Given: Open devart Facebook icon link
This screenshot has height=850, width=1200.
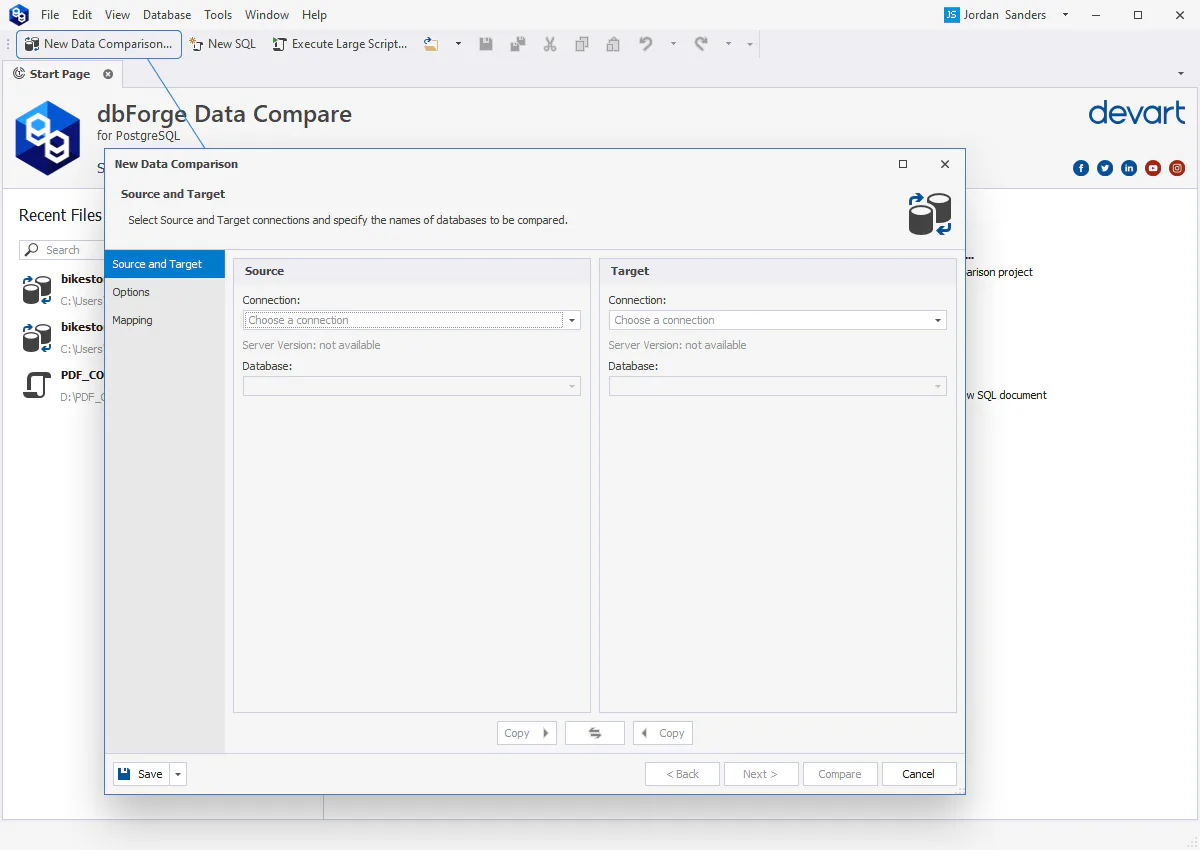Looking at the screenshot, I should click(1081, 168).
